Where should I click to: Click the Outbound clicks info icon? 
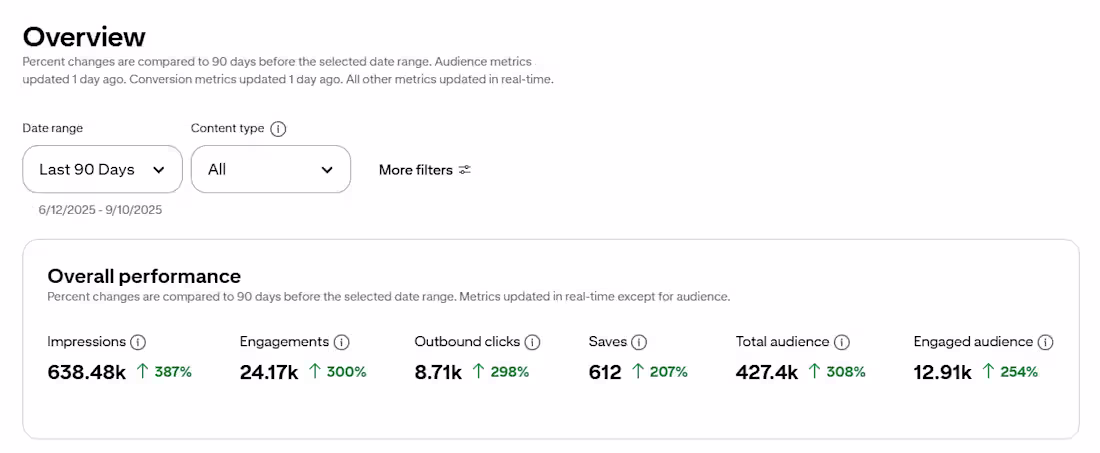533,342
